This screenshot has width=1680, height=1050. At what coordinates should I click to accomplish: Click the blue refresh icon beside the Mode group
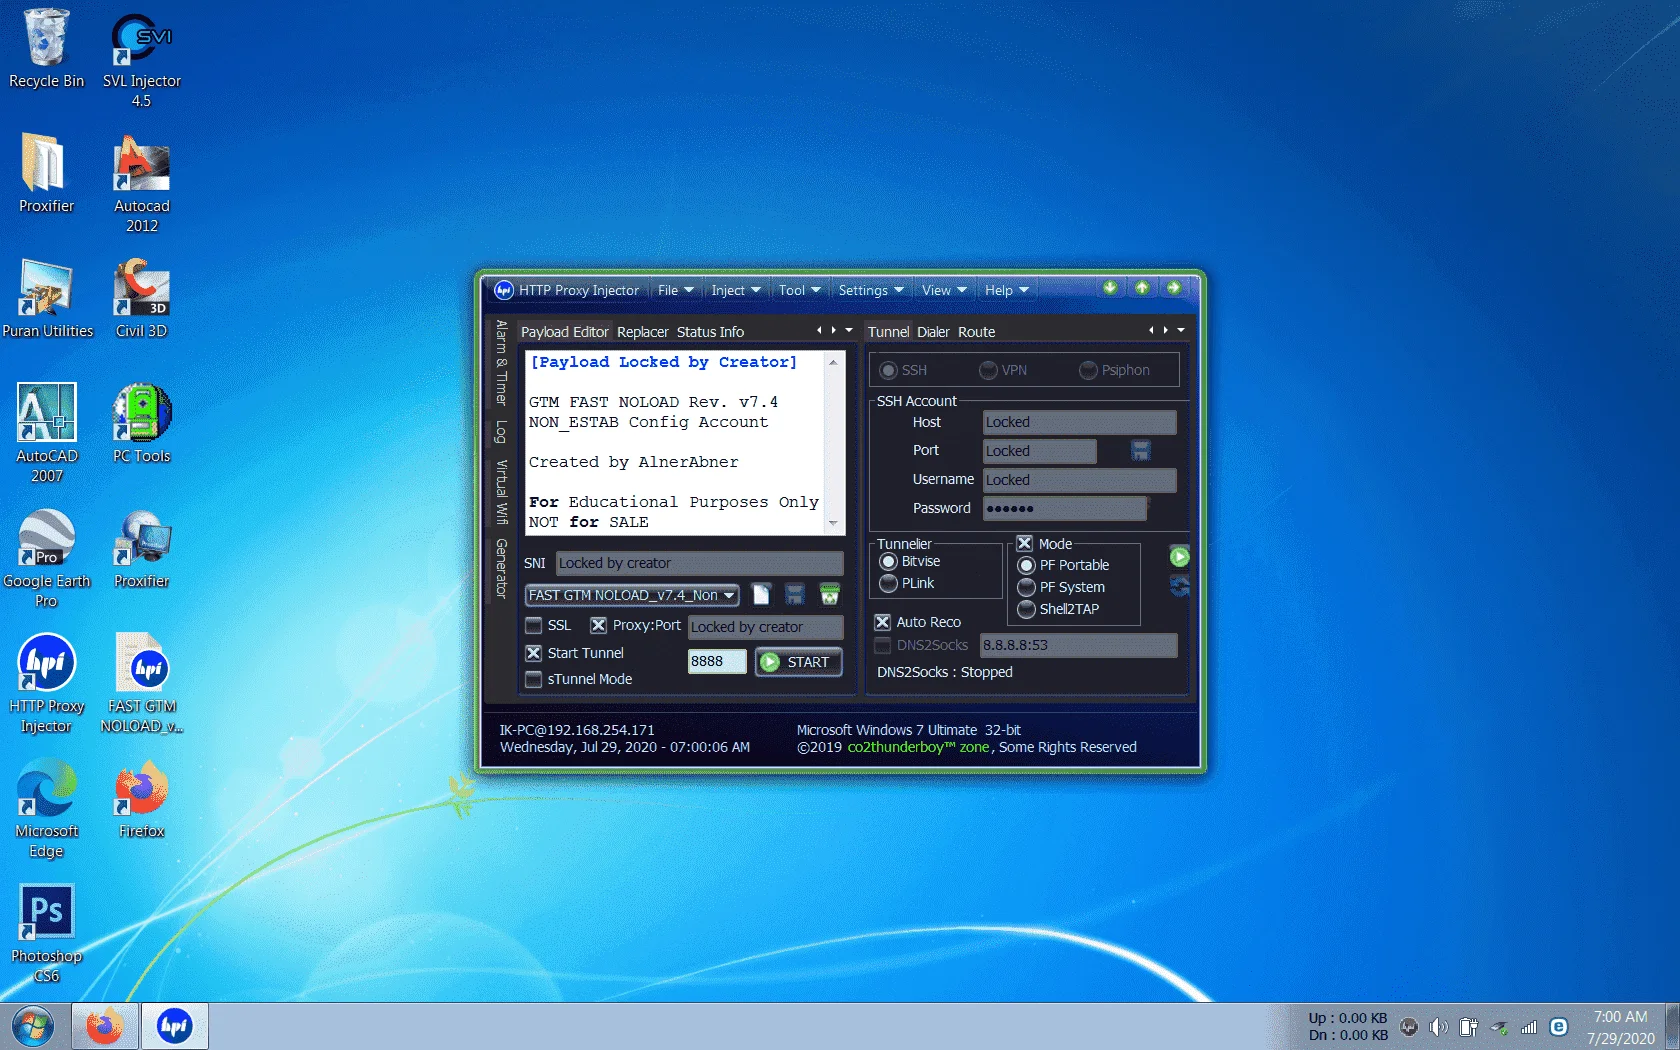coord(1180,586)
